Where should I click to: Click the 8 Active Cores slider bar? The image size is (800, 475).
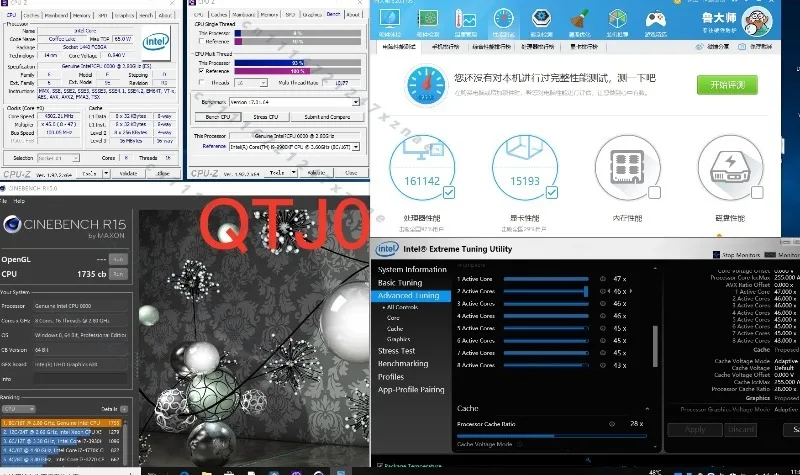(x=546, y=365)
